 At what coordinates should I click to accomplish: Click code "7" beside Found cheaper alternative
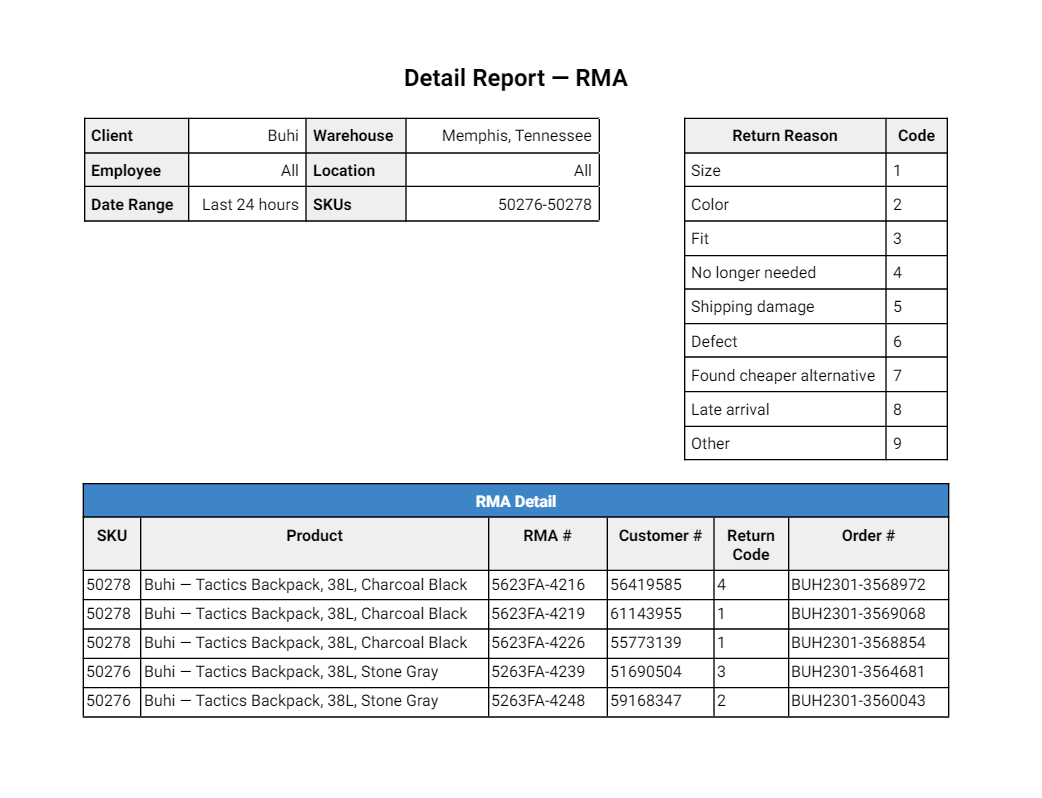(897, 375)
